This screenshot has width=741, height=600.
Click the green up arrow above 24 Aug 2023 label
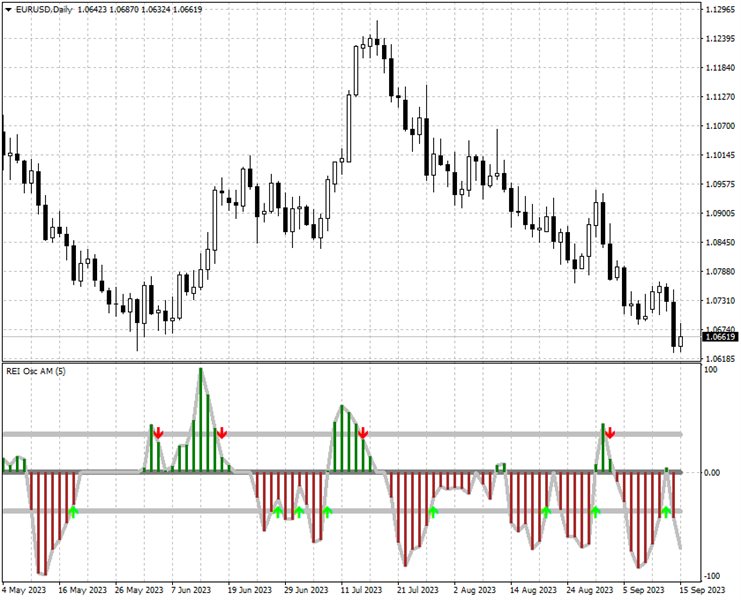click(595, 512)
